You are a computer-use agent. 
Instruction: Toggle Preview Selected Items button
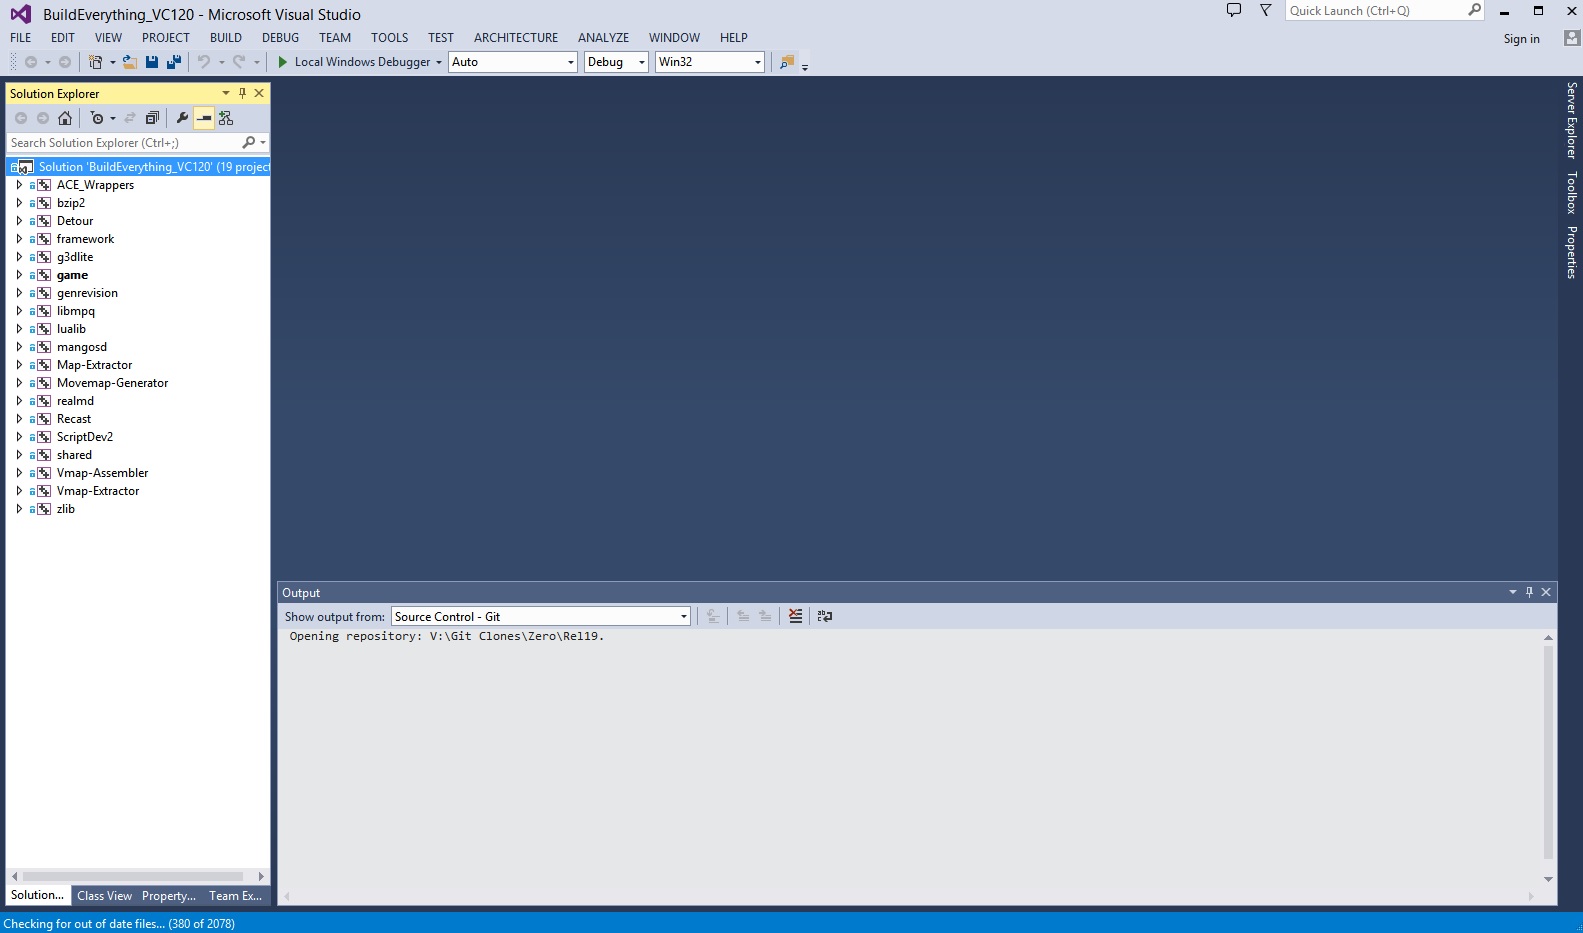204,118
